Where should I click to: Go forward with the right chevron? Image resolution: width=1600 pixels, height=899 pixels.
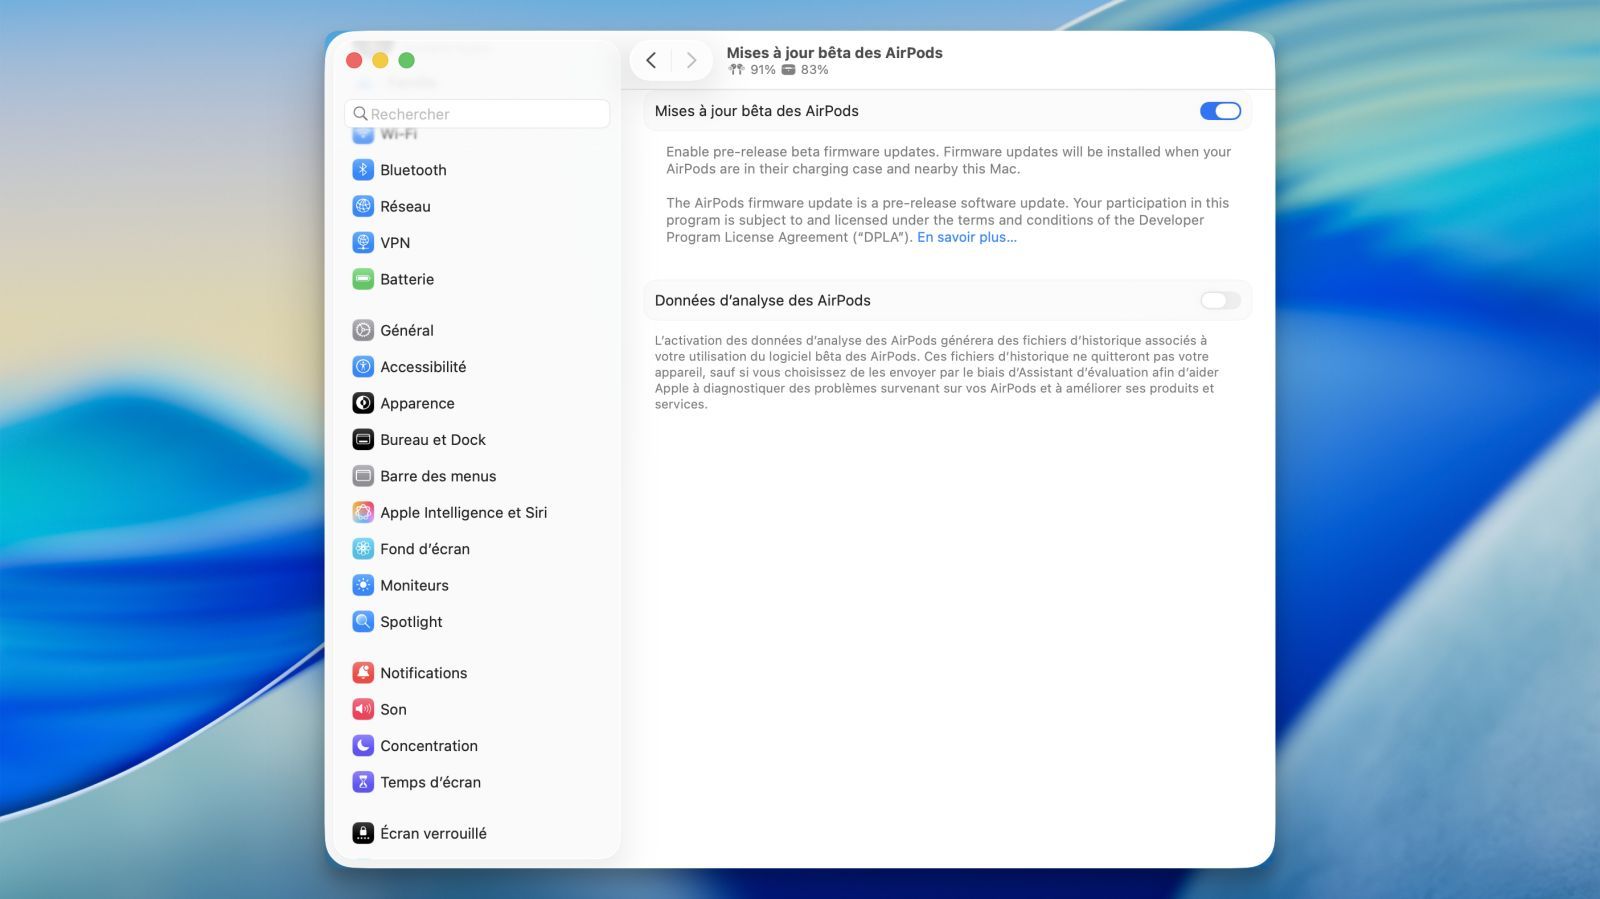point(691,60)
